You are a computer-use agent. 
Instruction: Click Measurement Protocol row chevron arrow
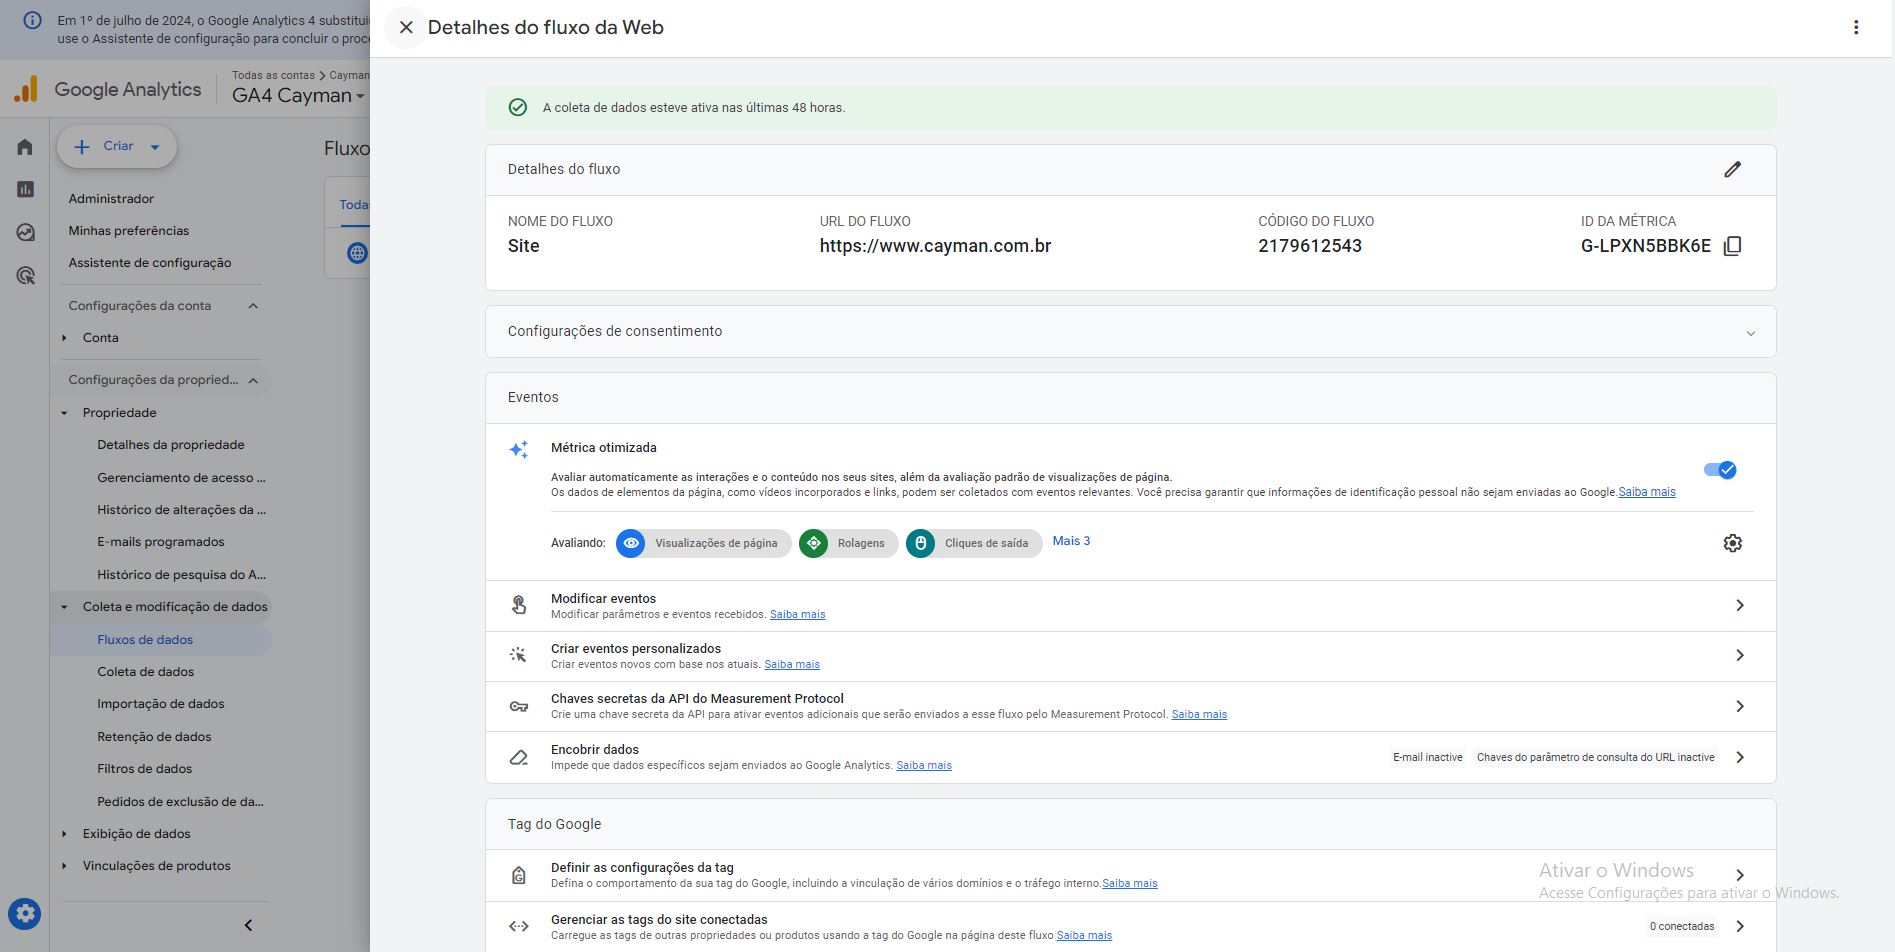coord(1740,706)
